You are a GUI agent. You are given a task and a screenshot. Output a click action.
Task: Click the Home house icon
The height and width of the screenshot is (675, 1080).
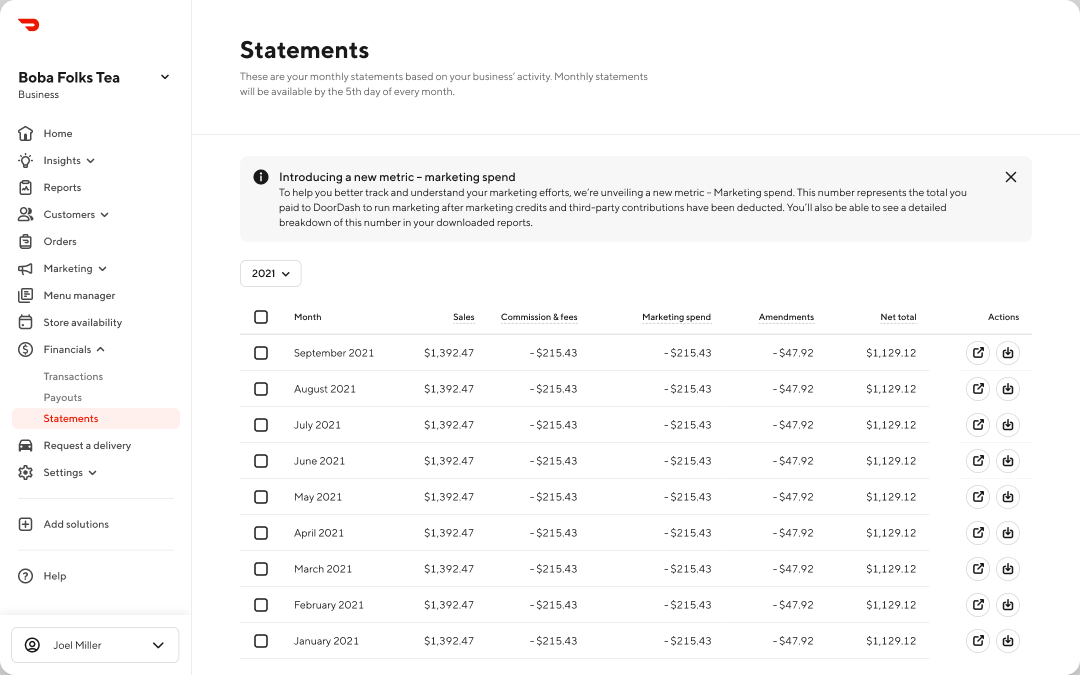coord(25,133)
